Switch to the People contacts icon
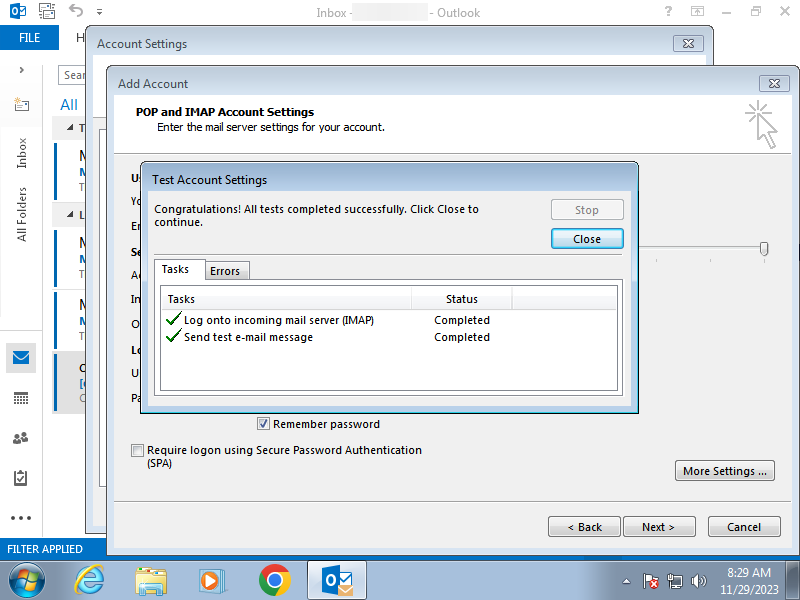 [21, 438]
